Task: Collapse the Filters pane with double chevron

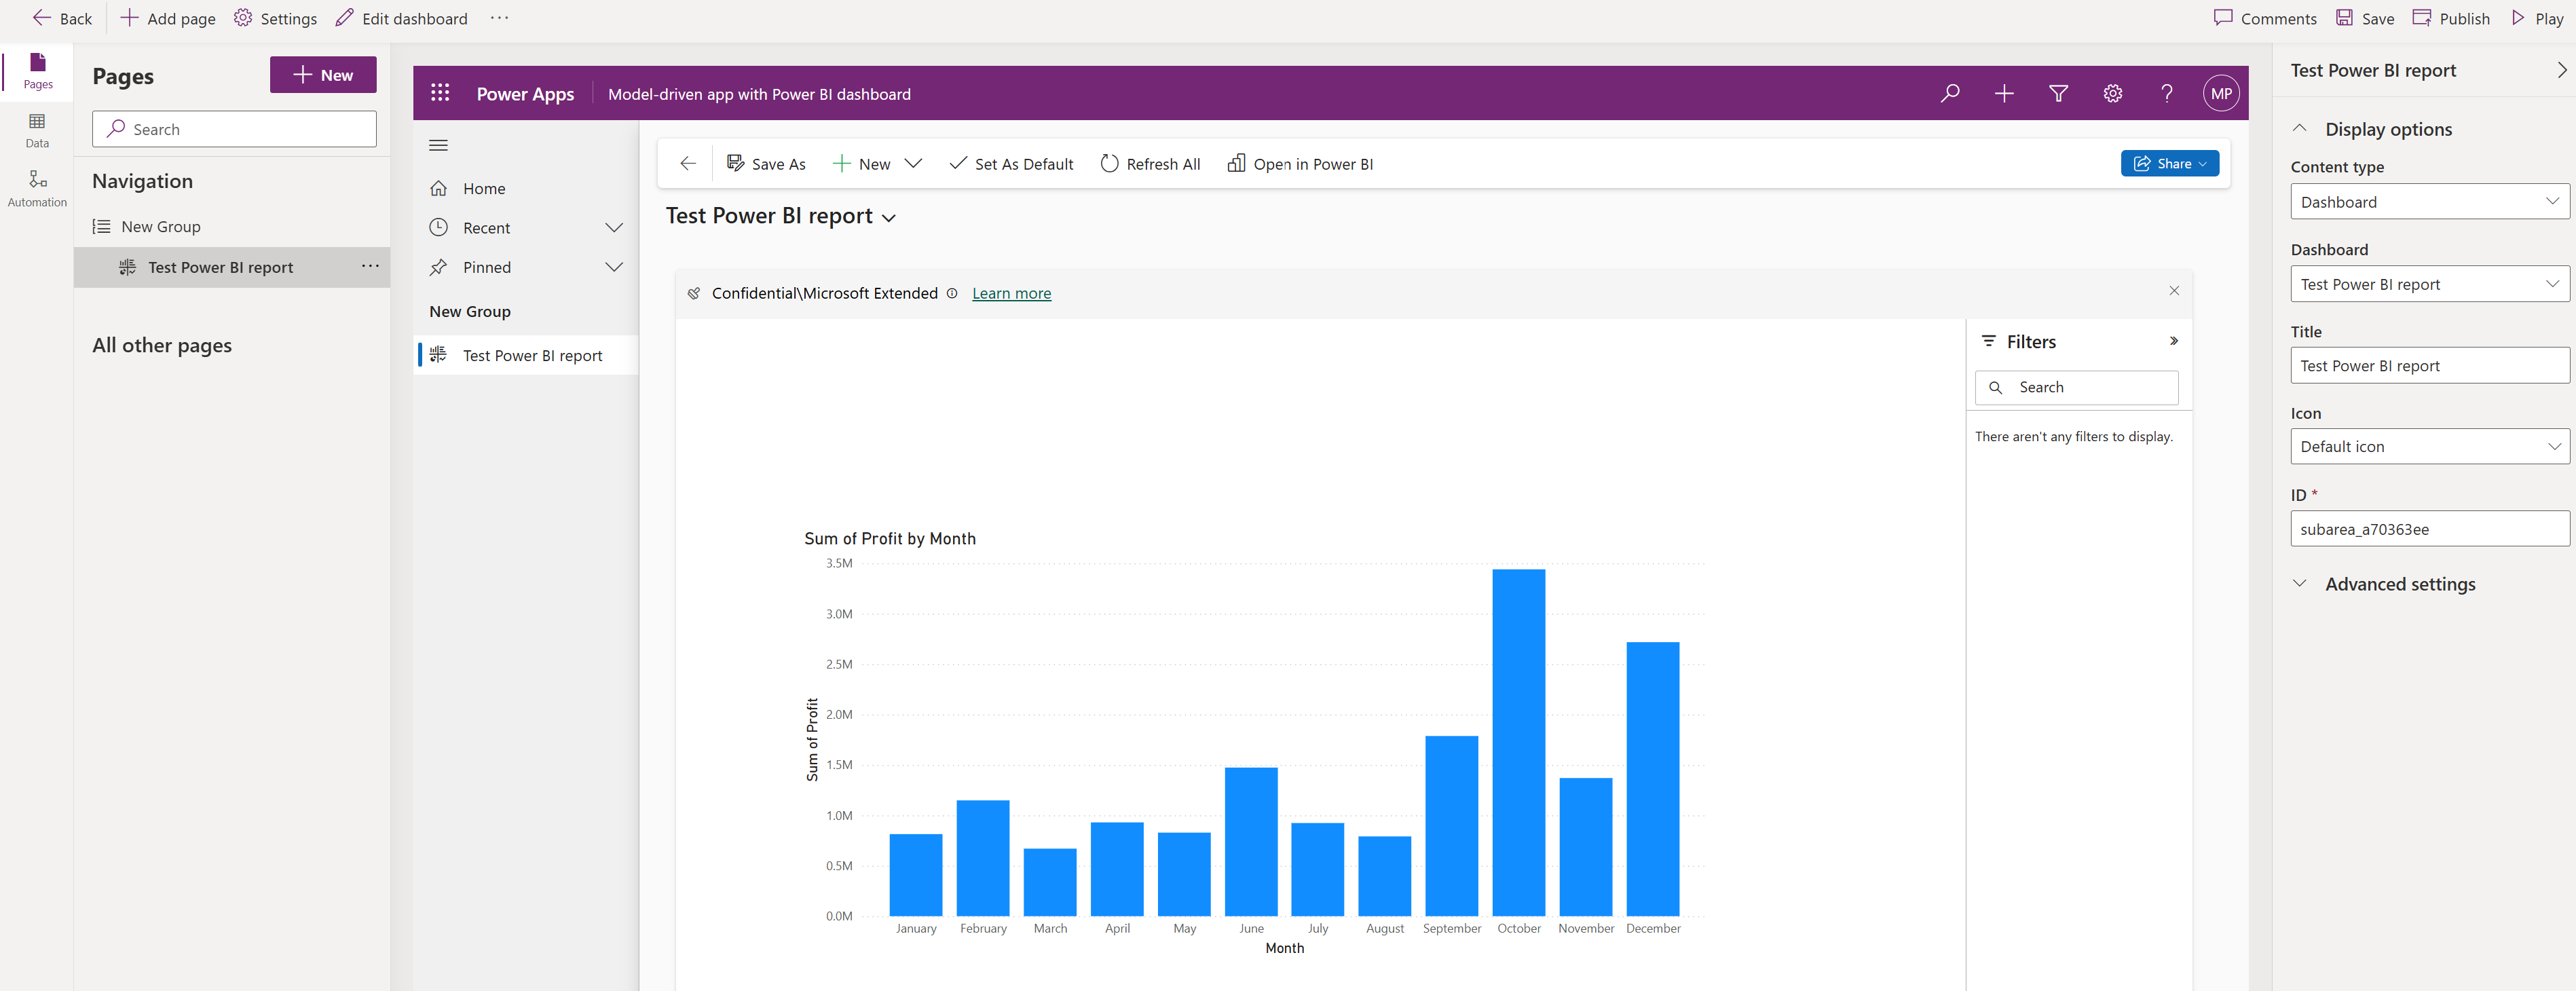Action: 2173,341
